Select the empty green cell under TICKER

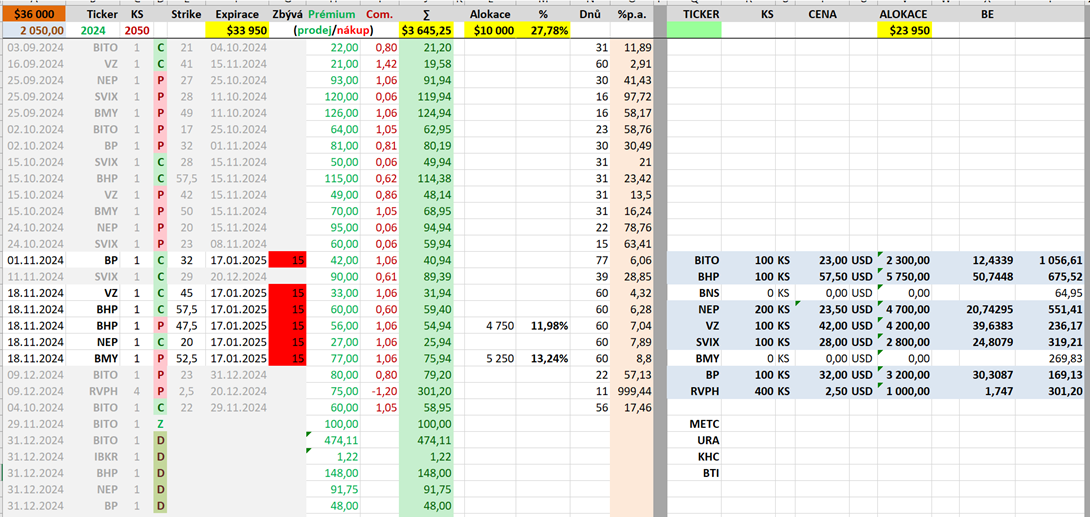[692, 31]
